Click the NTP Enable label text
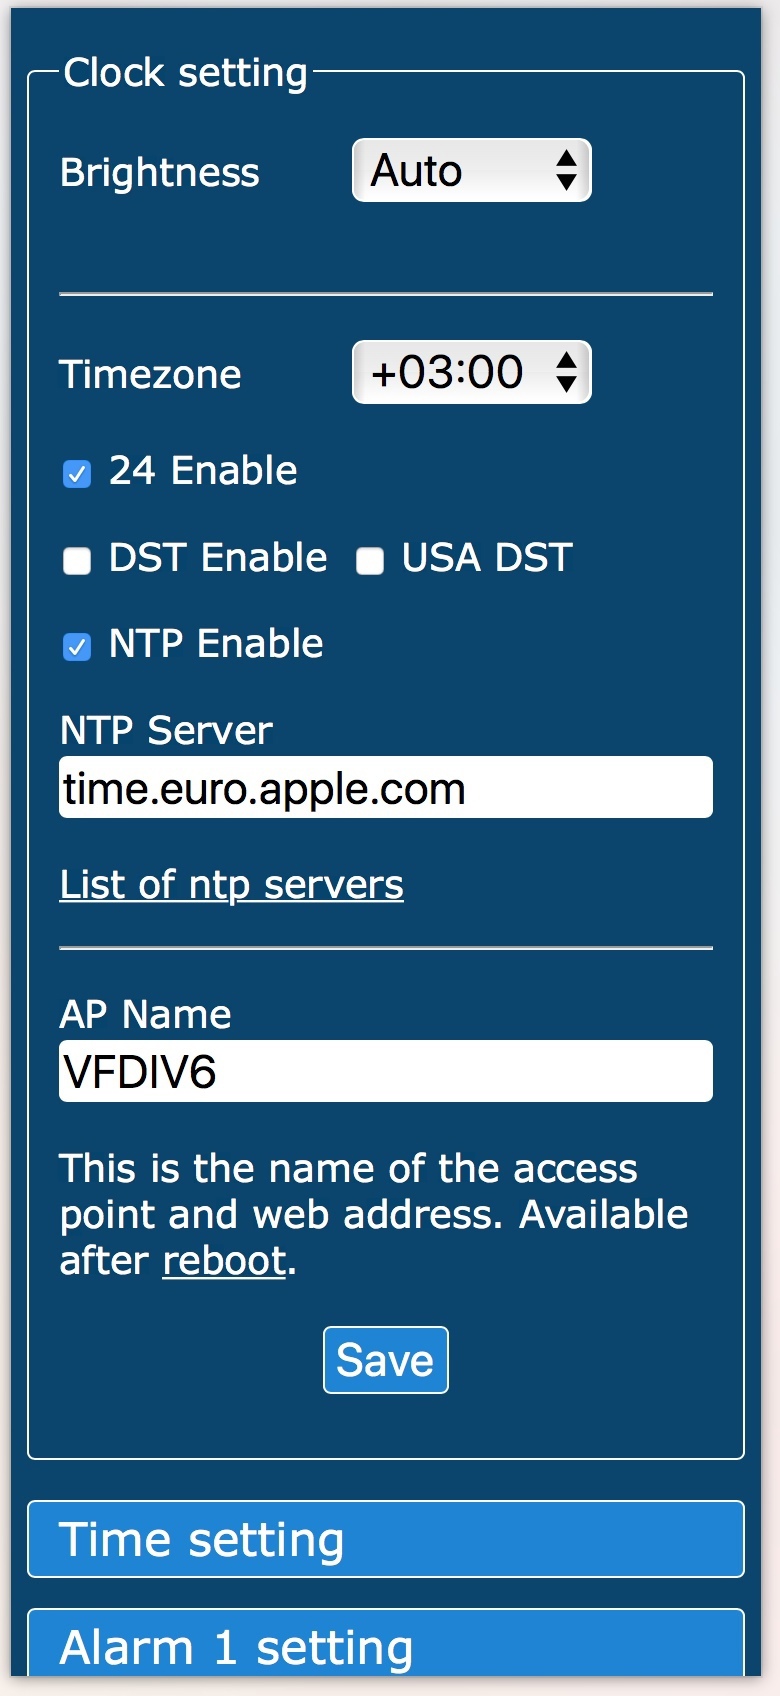 click(216, 643)
